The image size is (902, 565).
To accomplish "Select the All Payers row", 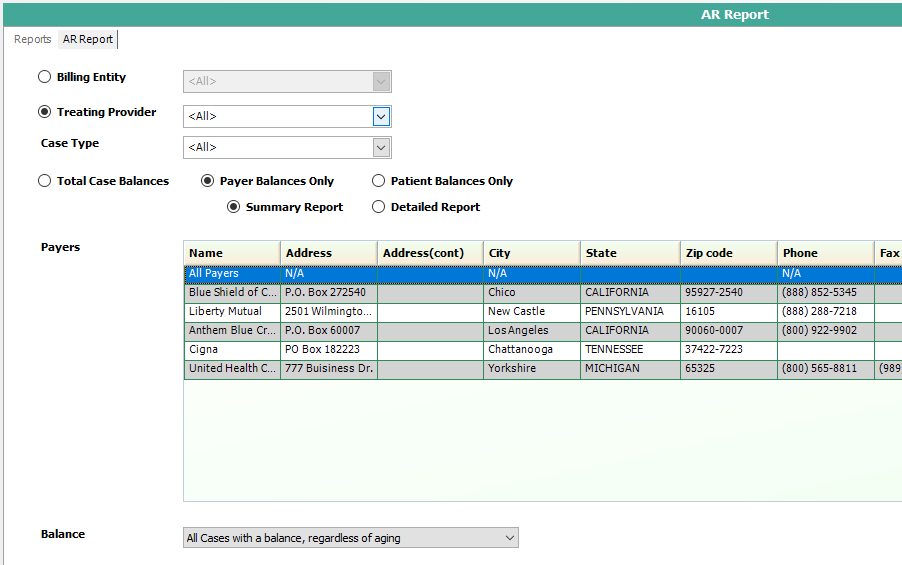I will [x=543, y=274].
